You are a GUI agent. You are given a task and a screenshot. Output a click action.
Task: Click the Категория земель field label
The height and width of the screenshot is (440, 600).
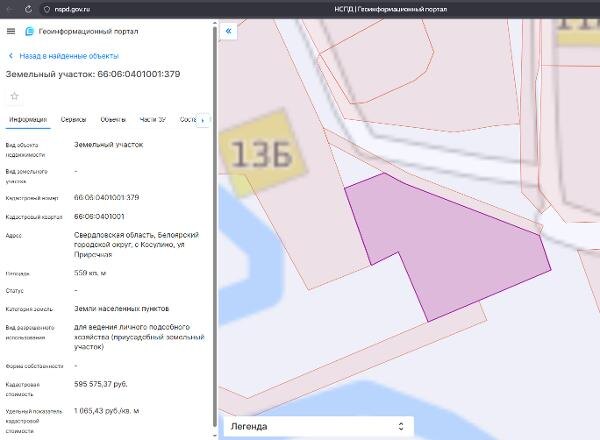tap(29, 309)
